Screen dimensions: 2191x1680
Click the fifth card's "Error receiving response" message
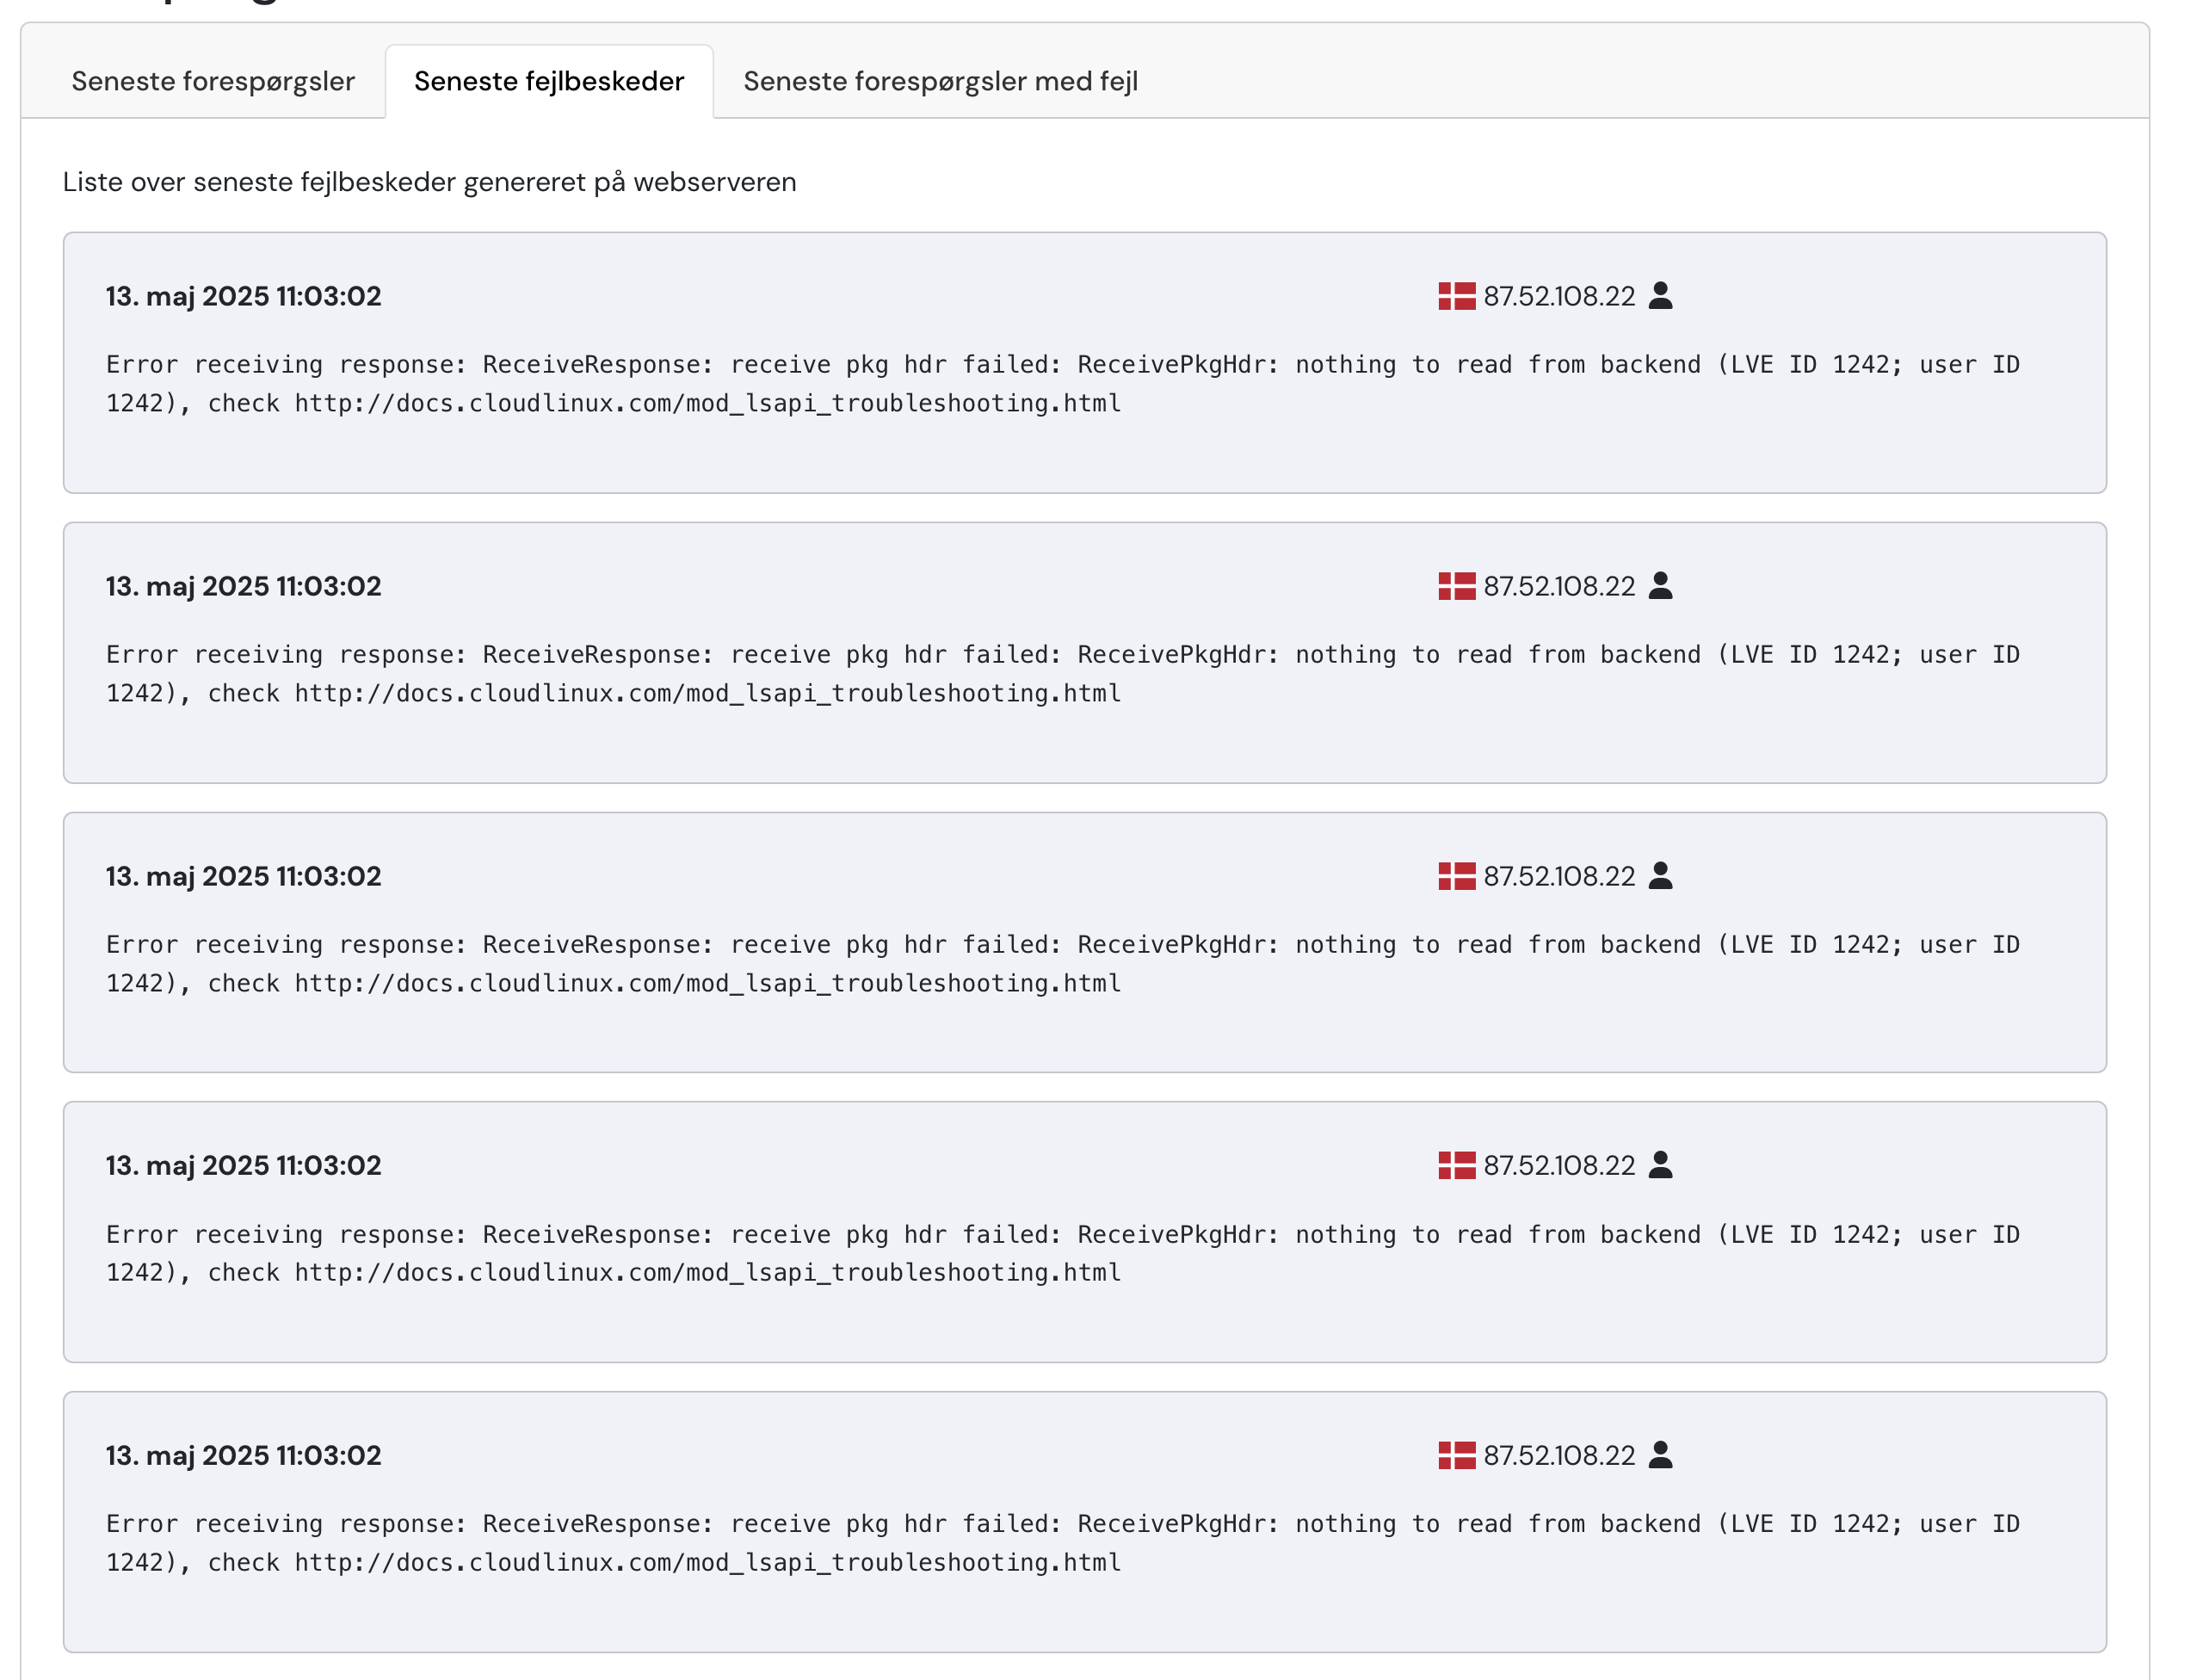pyautogui.click(x=1063, y=1543)
